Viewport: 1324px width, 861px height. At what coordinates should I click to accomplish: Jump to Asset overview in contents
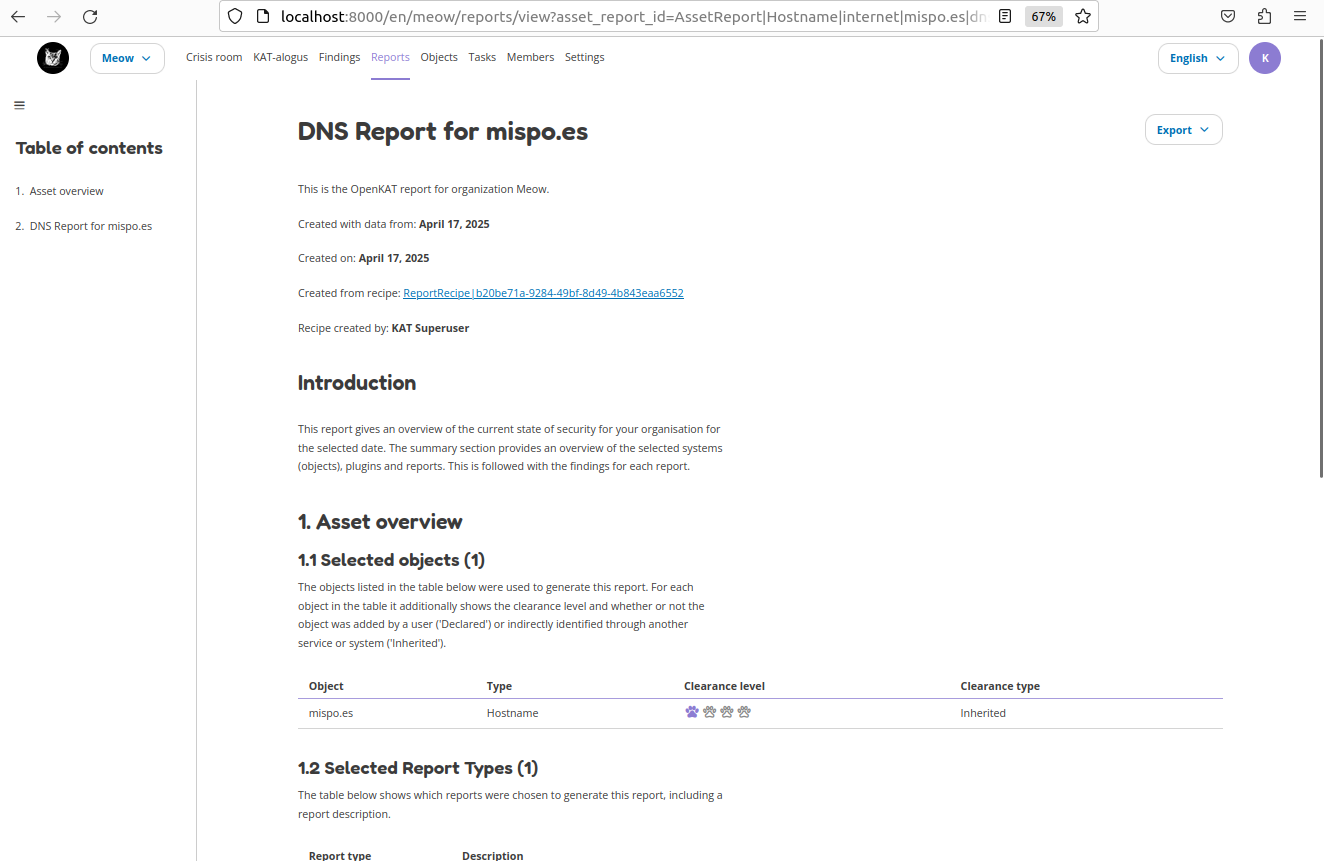[x=66, y=191]
